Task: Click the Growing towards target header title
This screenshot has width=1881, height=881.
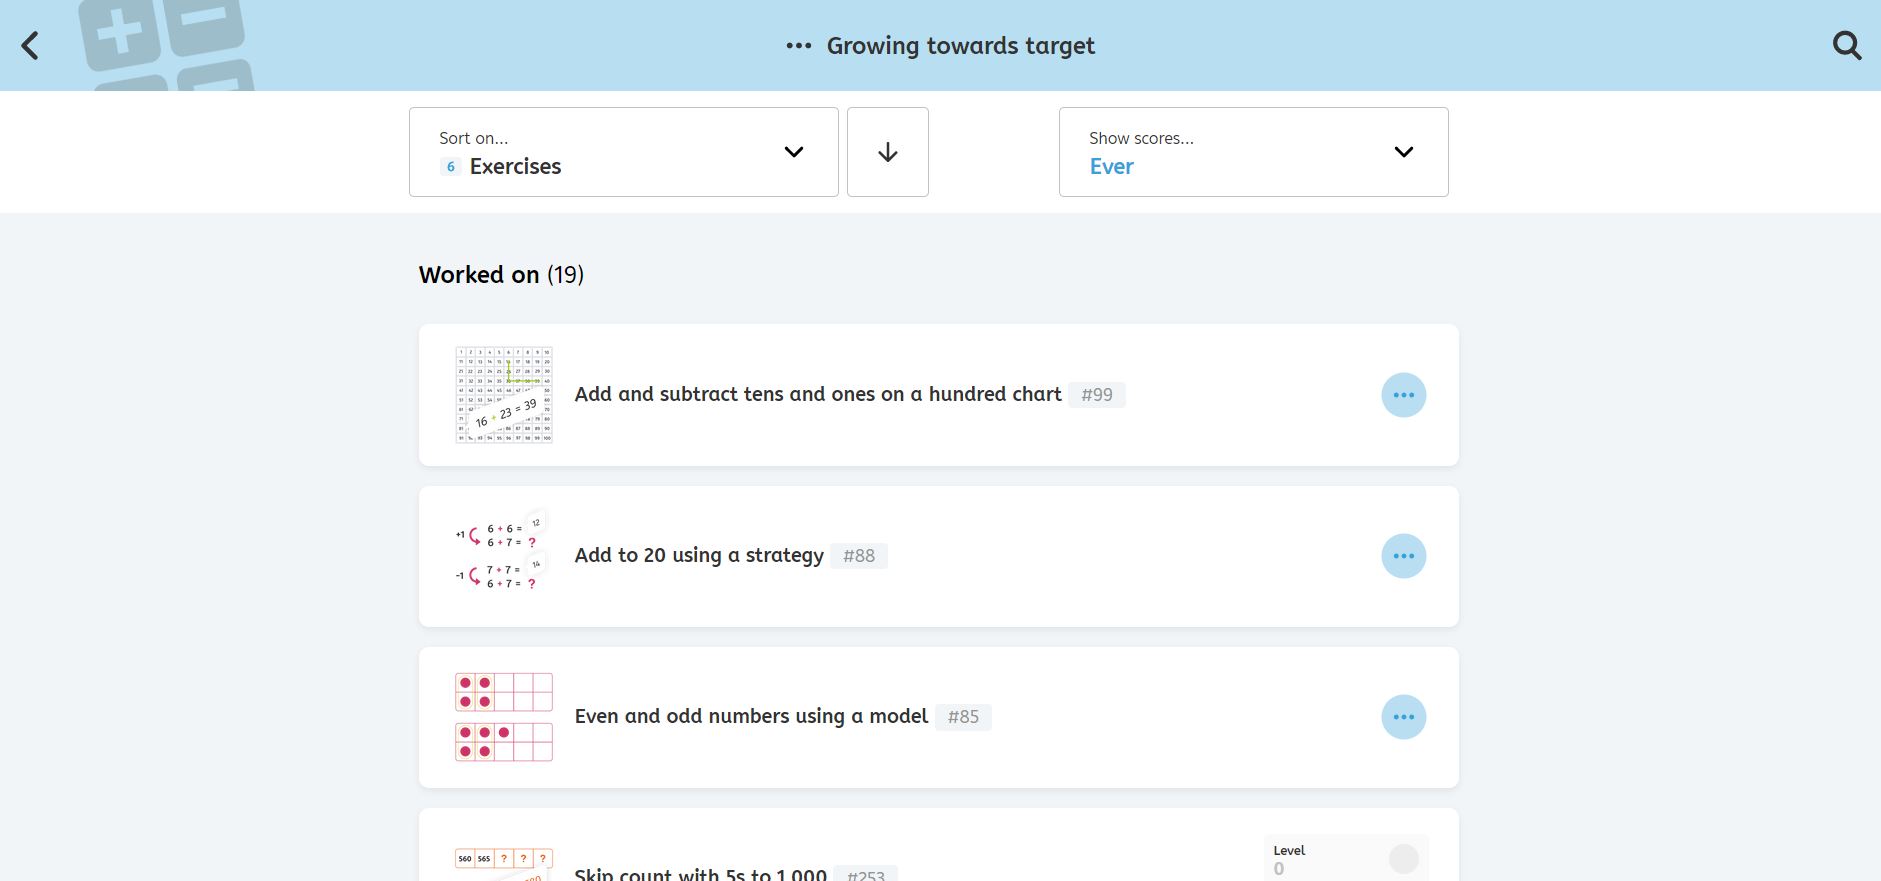Action: pyautogui.click(x=960, y=46)
